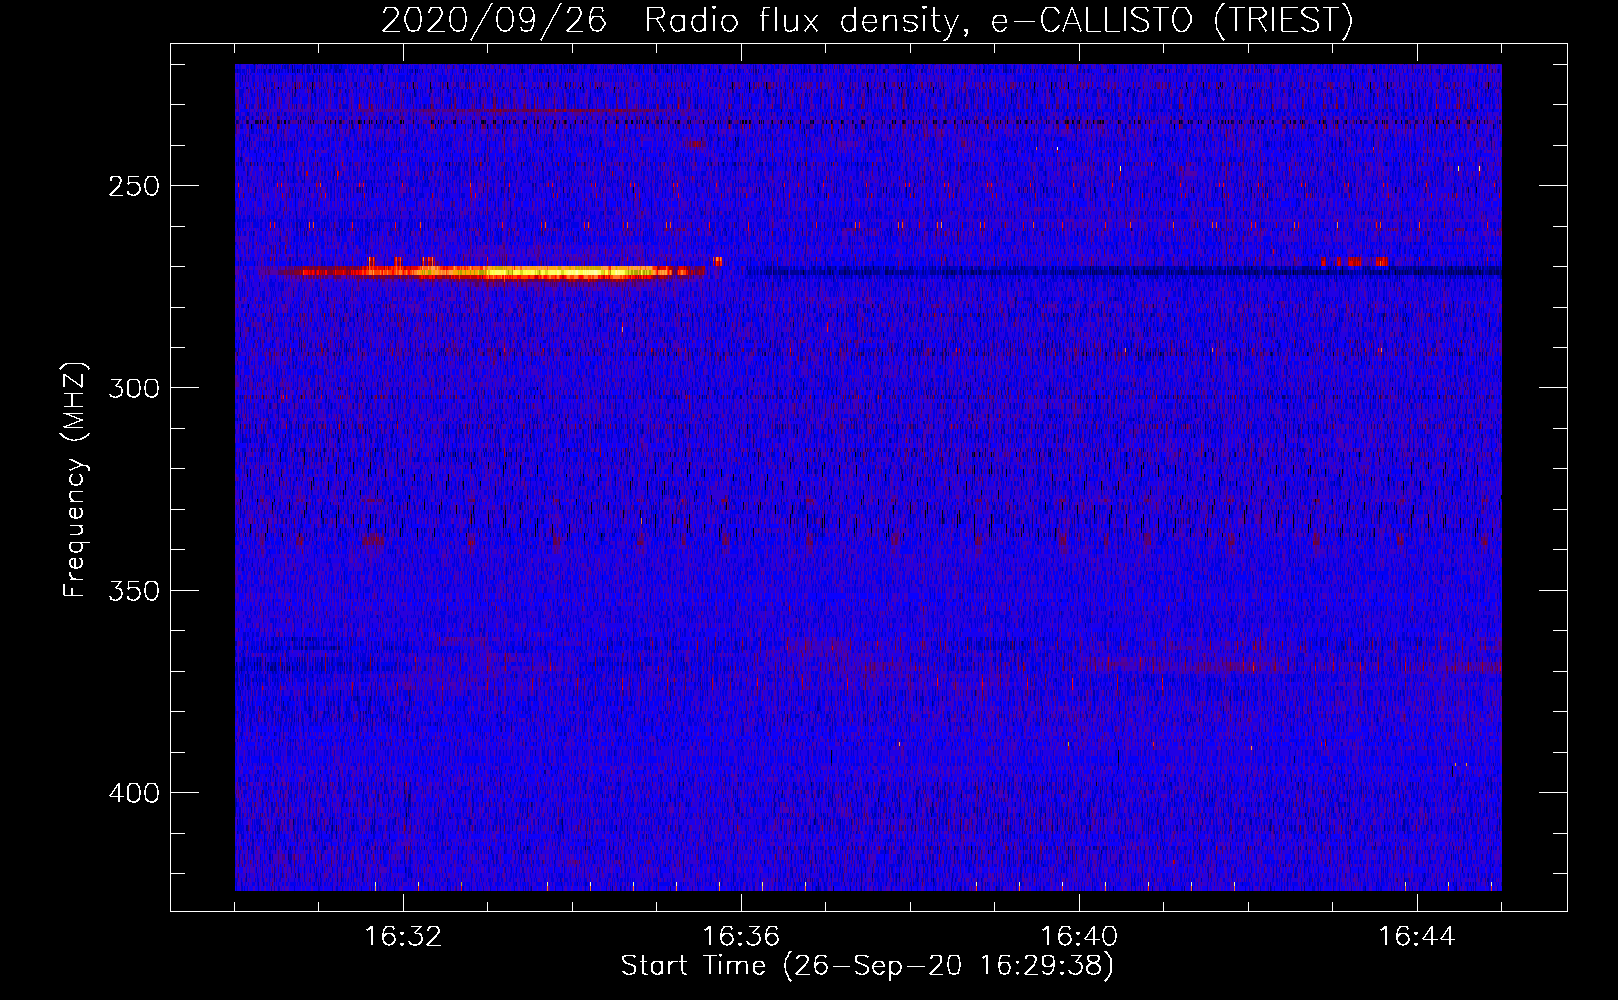The height and width of the screenshot is (1000, 1618).
Task: Click the 350 frequency tick label
Action: coord(134,590)
